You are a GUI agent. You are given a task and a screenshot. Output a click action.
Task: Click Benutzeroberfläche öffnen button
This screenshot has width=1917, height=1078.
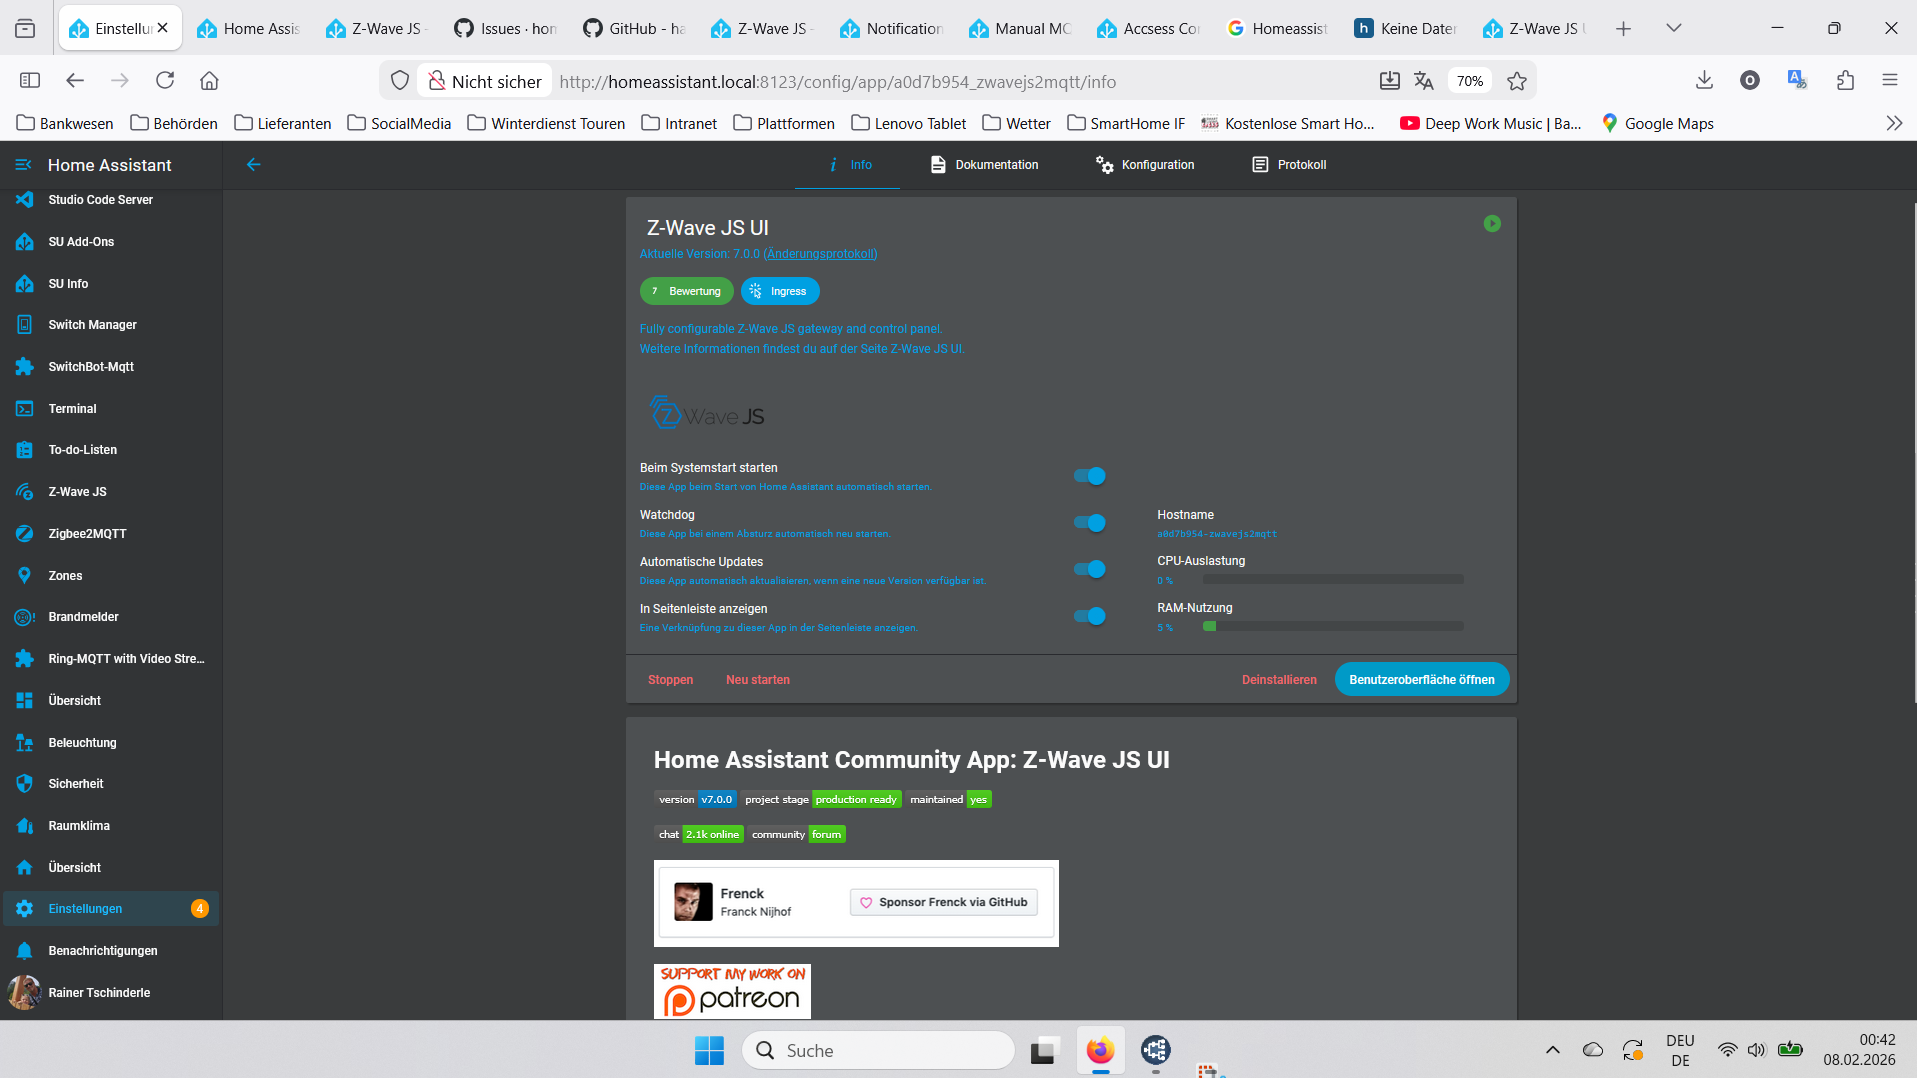coord(1422,680)
